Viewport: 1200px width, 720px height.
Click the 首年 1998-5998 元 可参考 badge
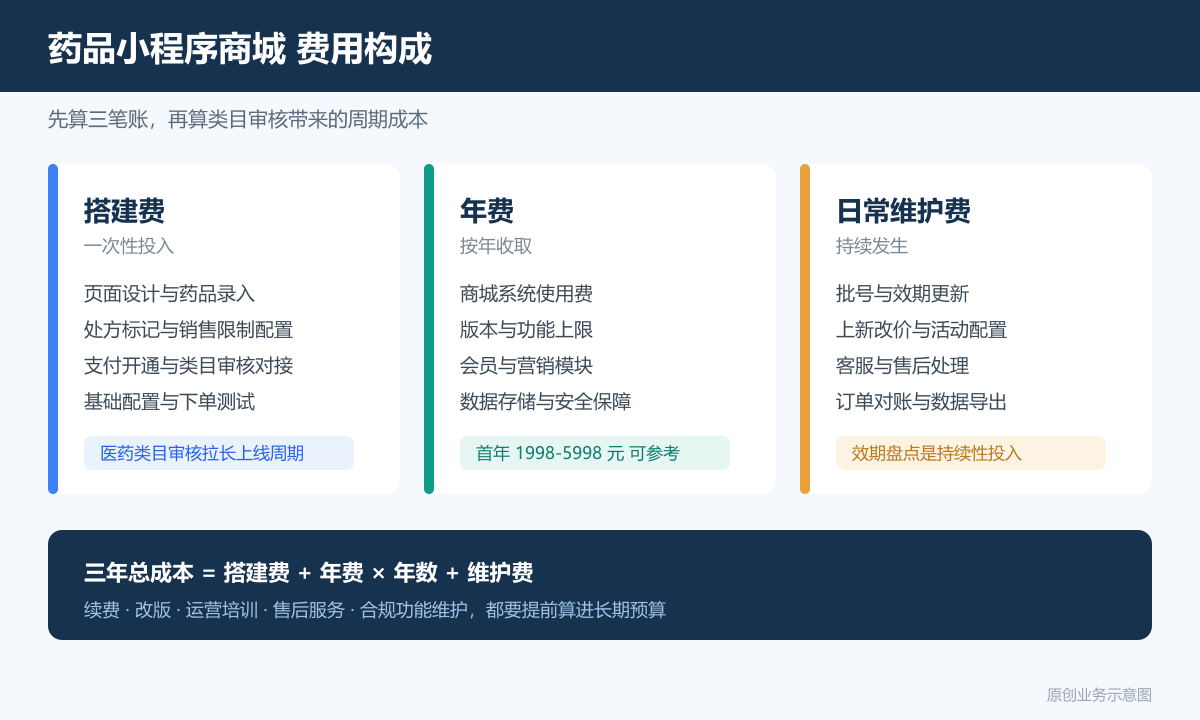pyautogui.click(x=595, y=453)
